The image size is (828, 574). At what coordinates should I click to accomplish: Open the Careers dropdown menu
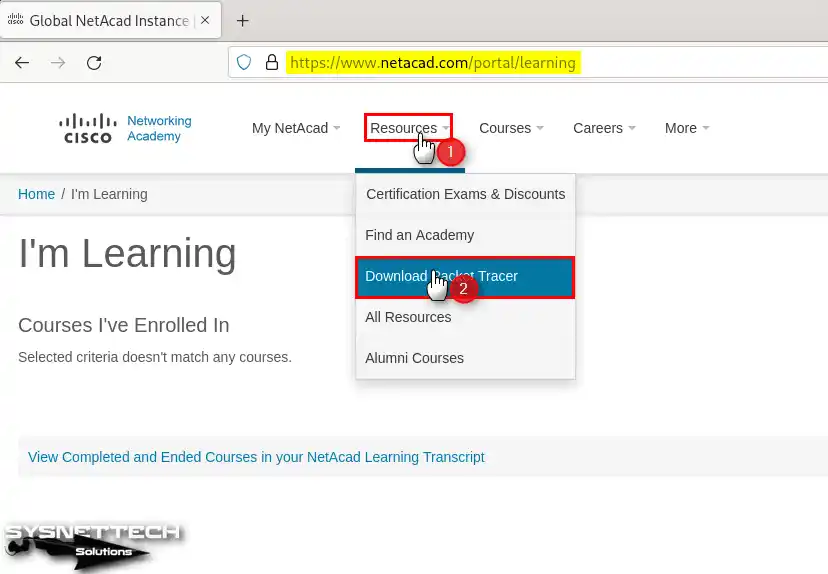pos(604,128)
